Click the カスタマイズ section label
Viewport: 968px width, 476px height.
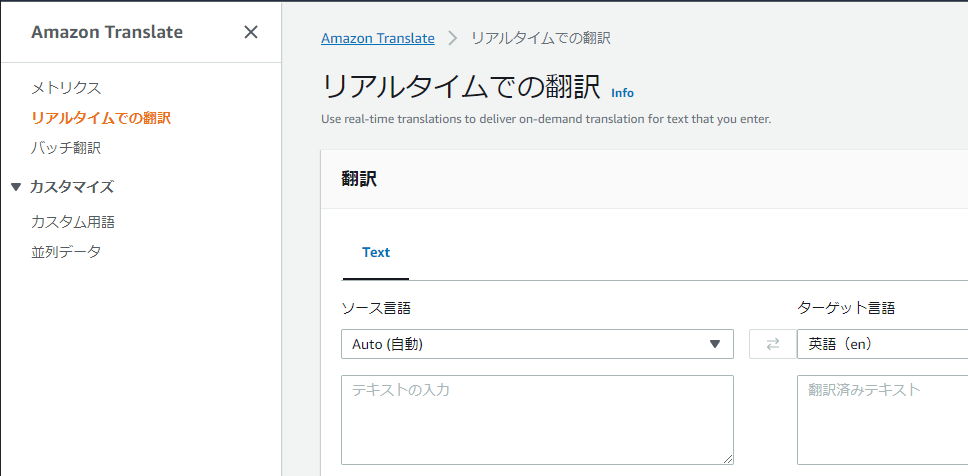tap(72, 187)
